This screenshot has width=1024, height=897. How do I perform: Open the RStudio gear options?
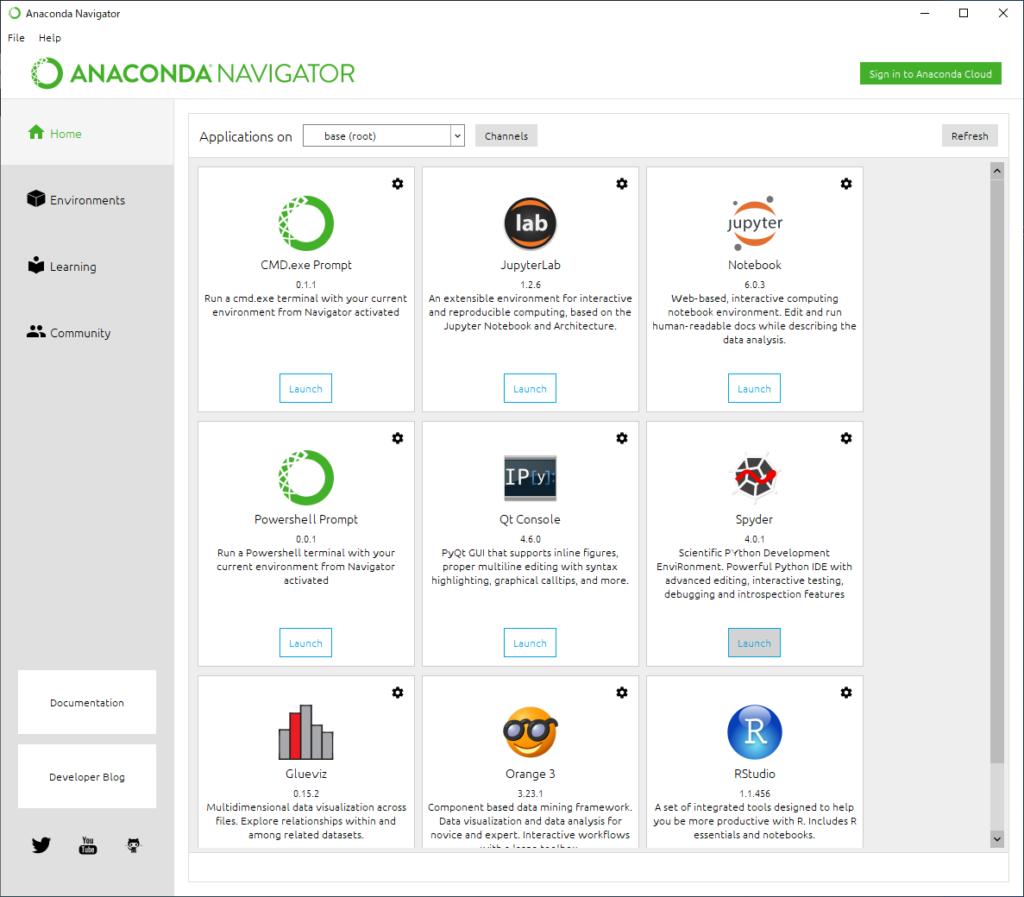tap(846, 693)
